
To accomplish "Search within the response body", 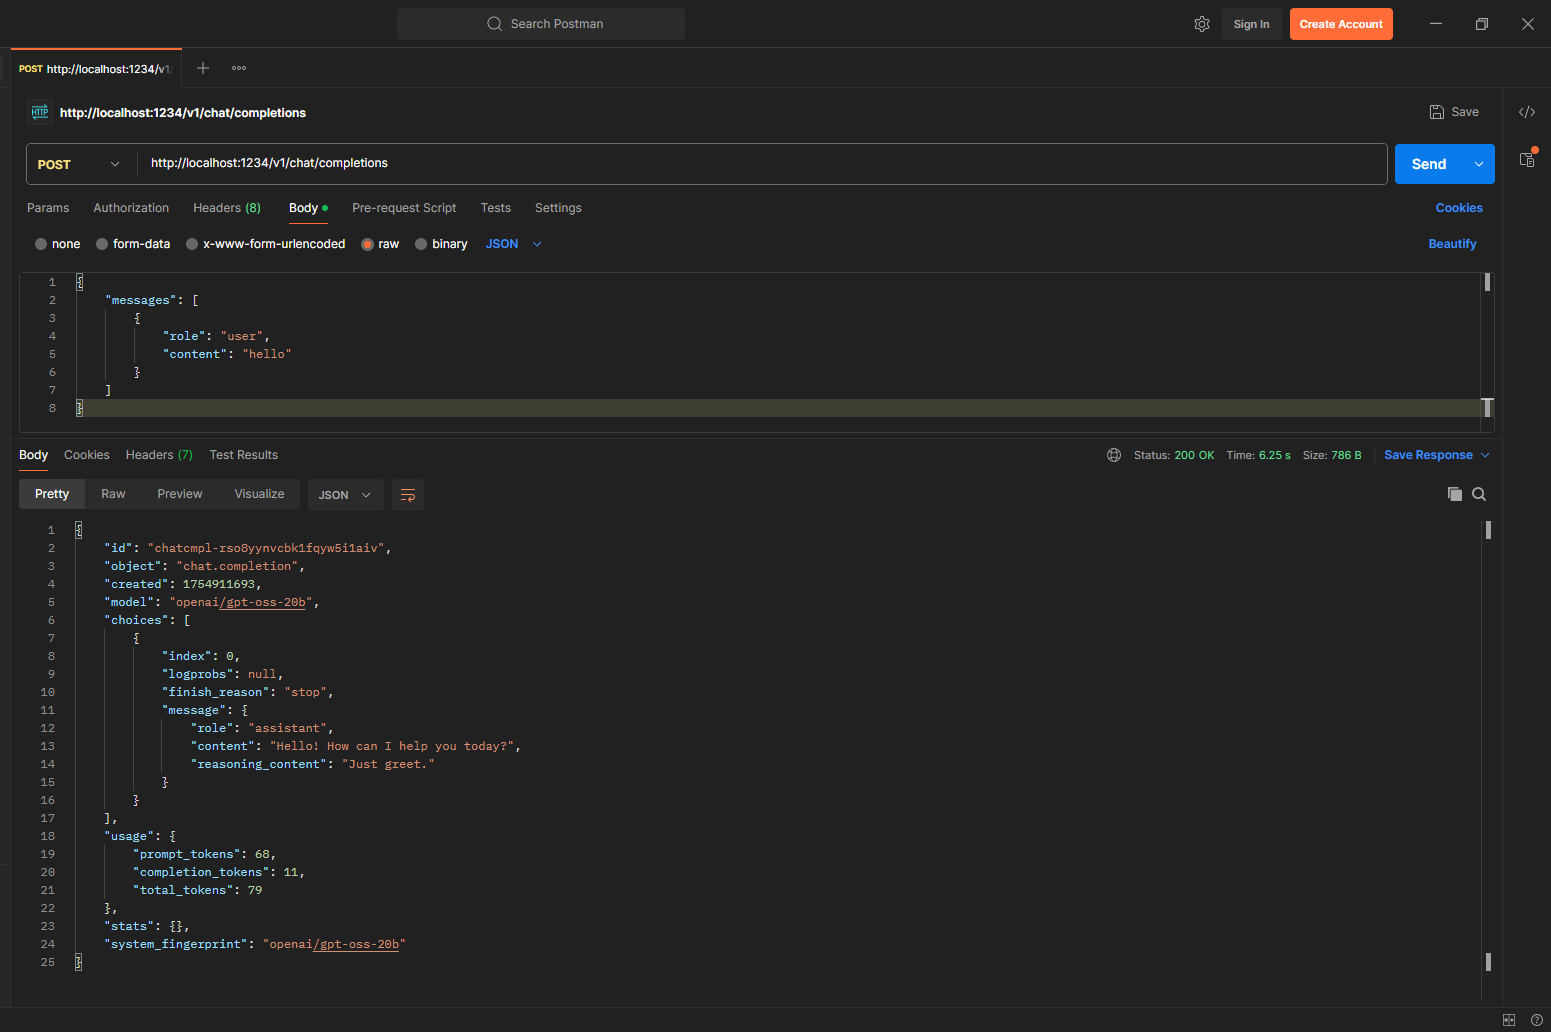I will coord(1479,493).
